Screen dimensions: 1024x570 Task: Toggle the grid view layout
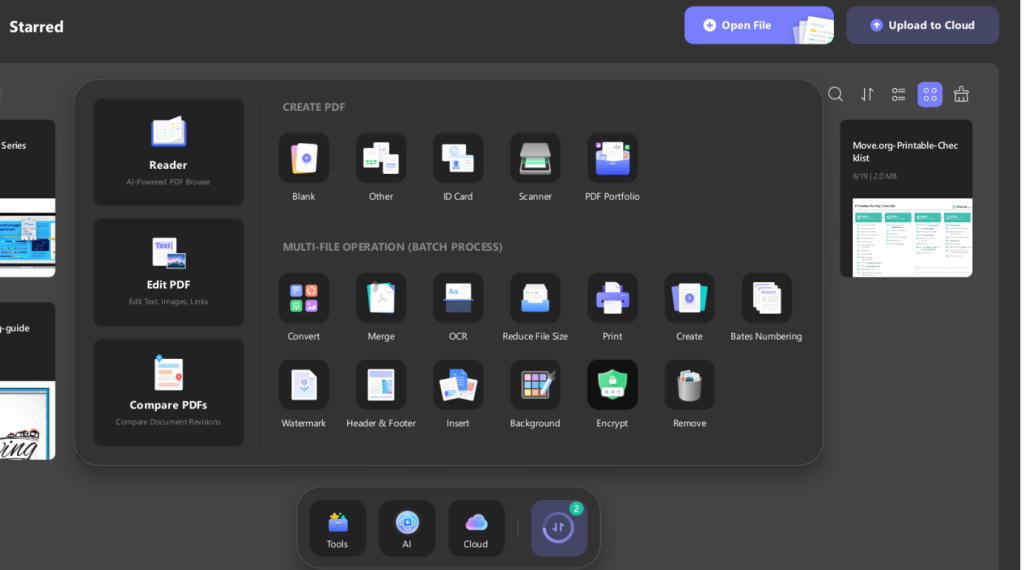point(930,94)
